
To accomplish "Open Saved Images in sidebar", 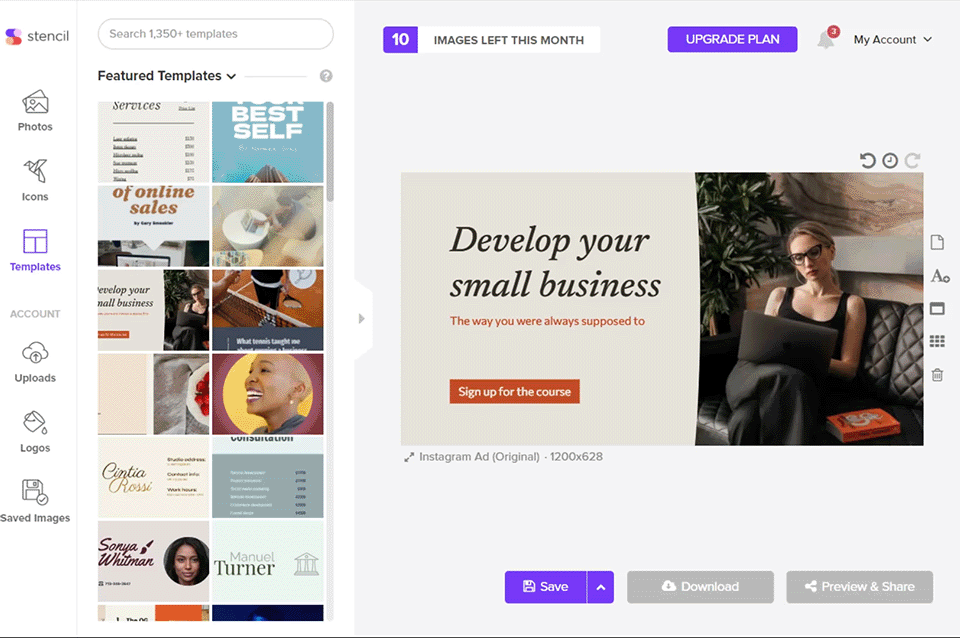I will pyautogui.click(x=35, y=501).
